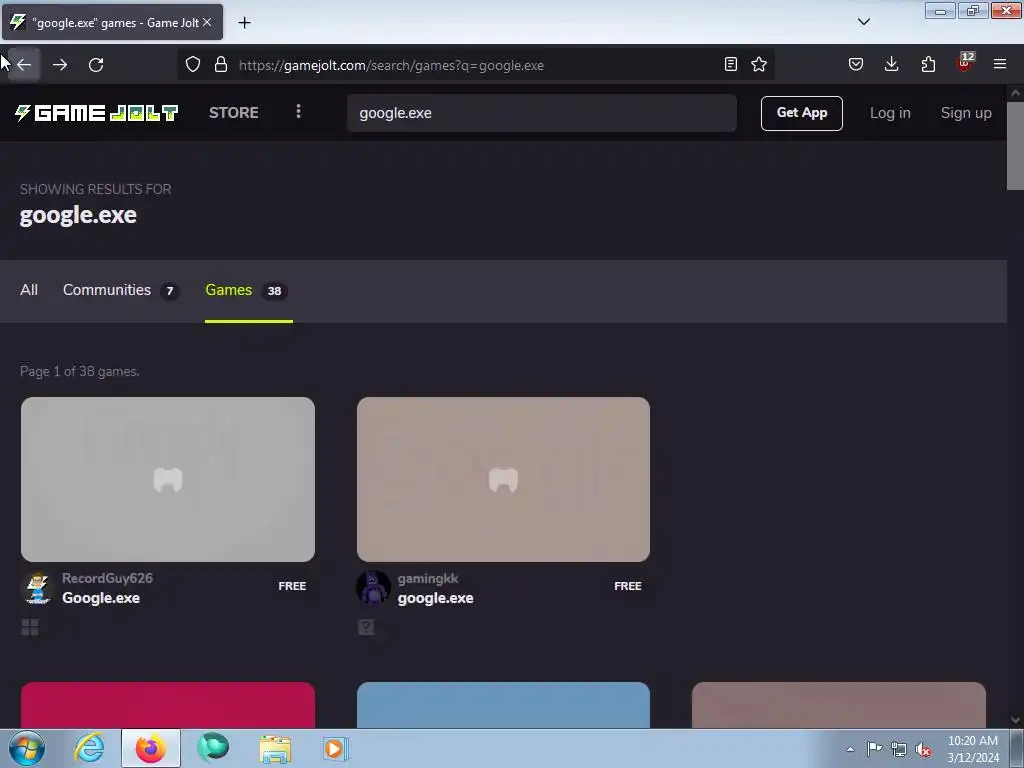Switch to the Communities tab
This screenshot has height=768, width=1024.
[121, 290]
